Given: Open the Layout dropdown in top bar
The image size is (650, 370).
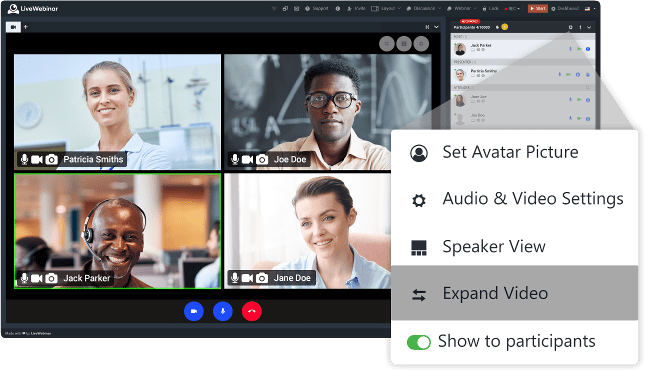Looking at the screenshot, I should click(x=386, y=8).
